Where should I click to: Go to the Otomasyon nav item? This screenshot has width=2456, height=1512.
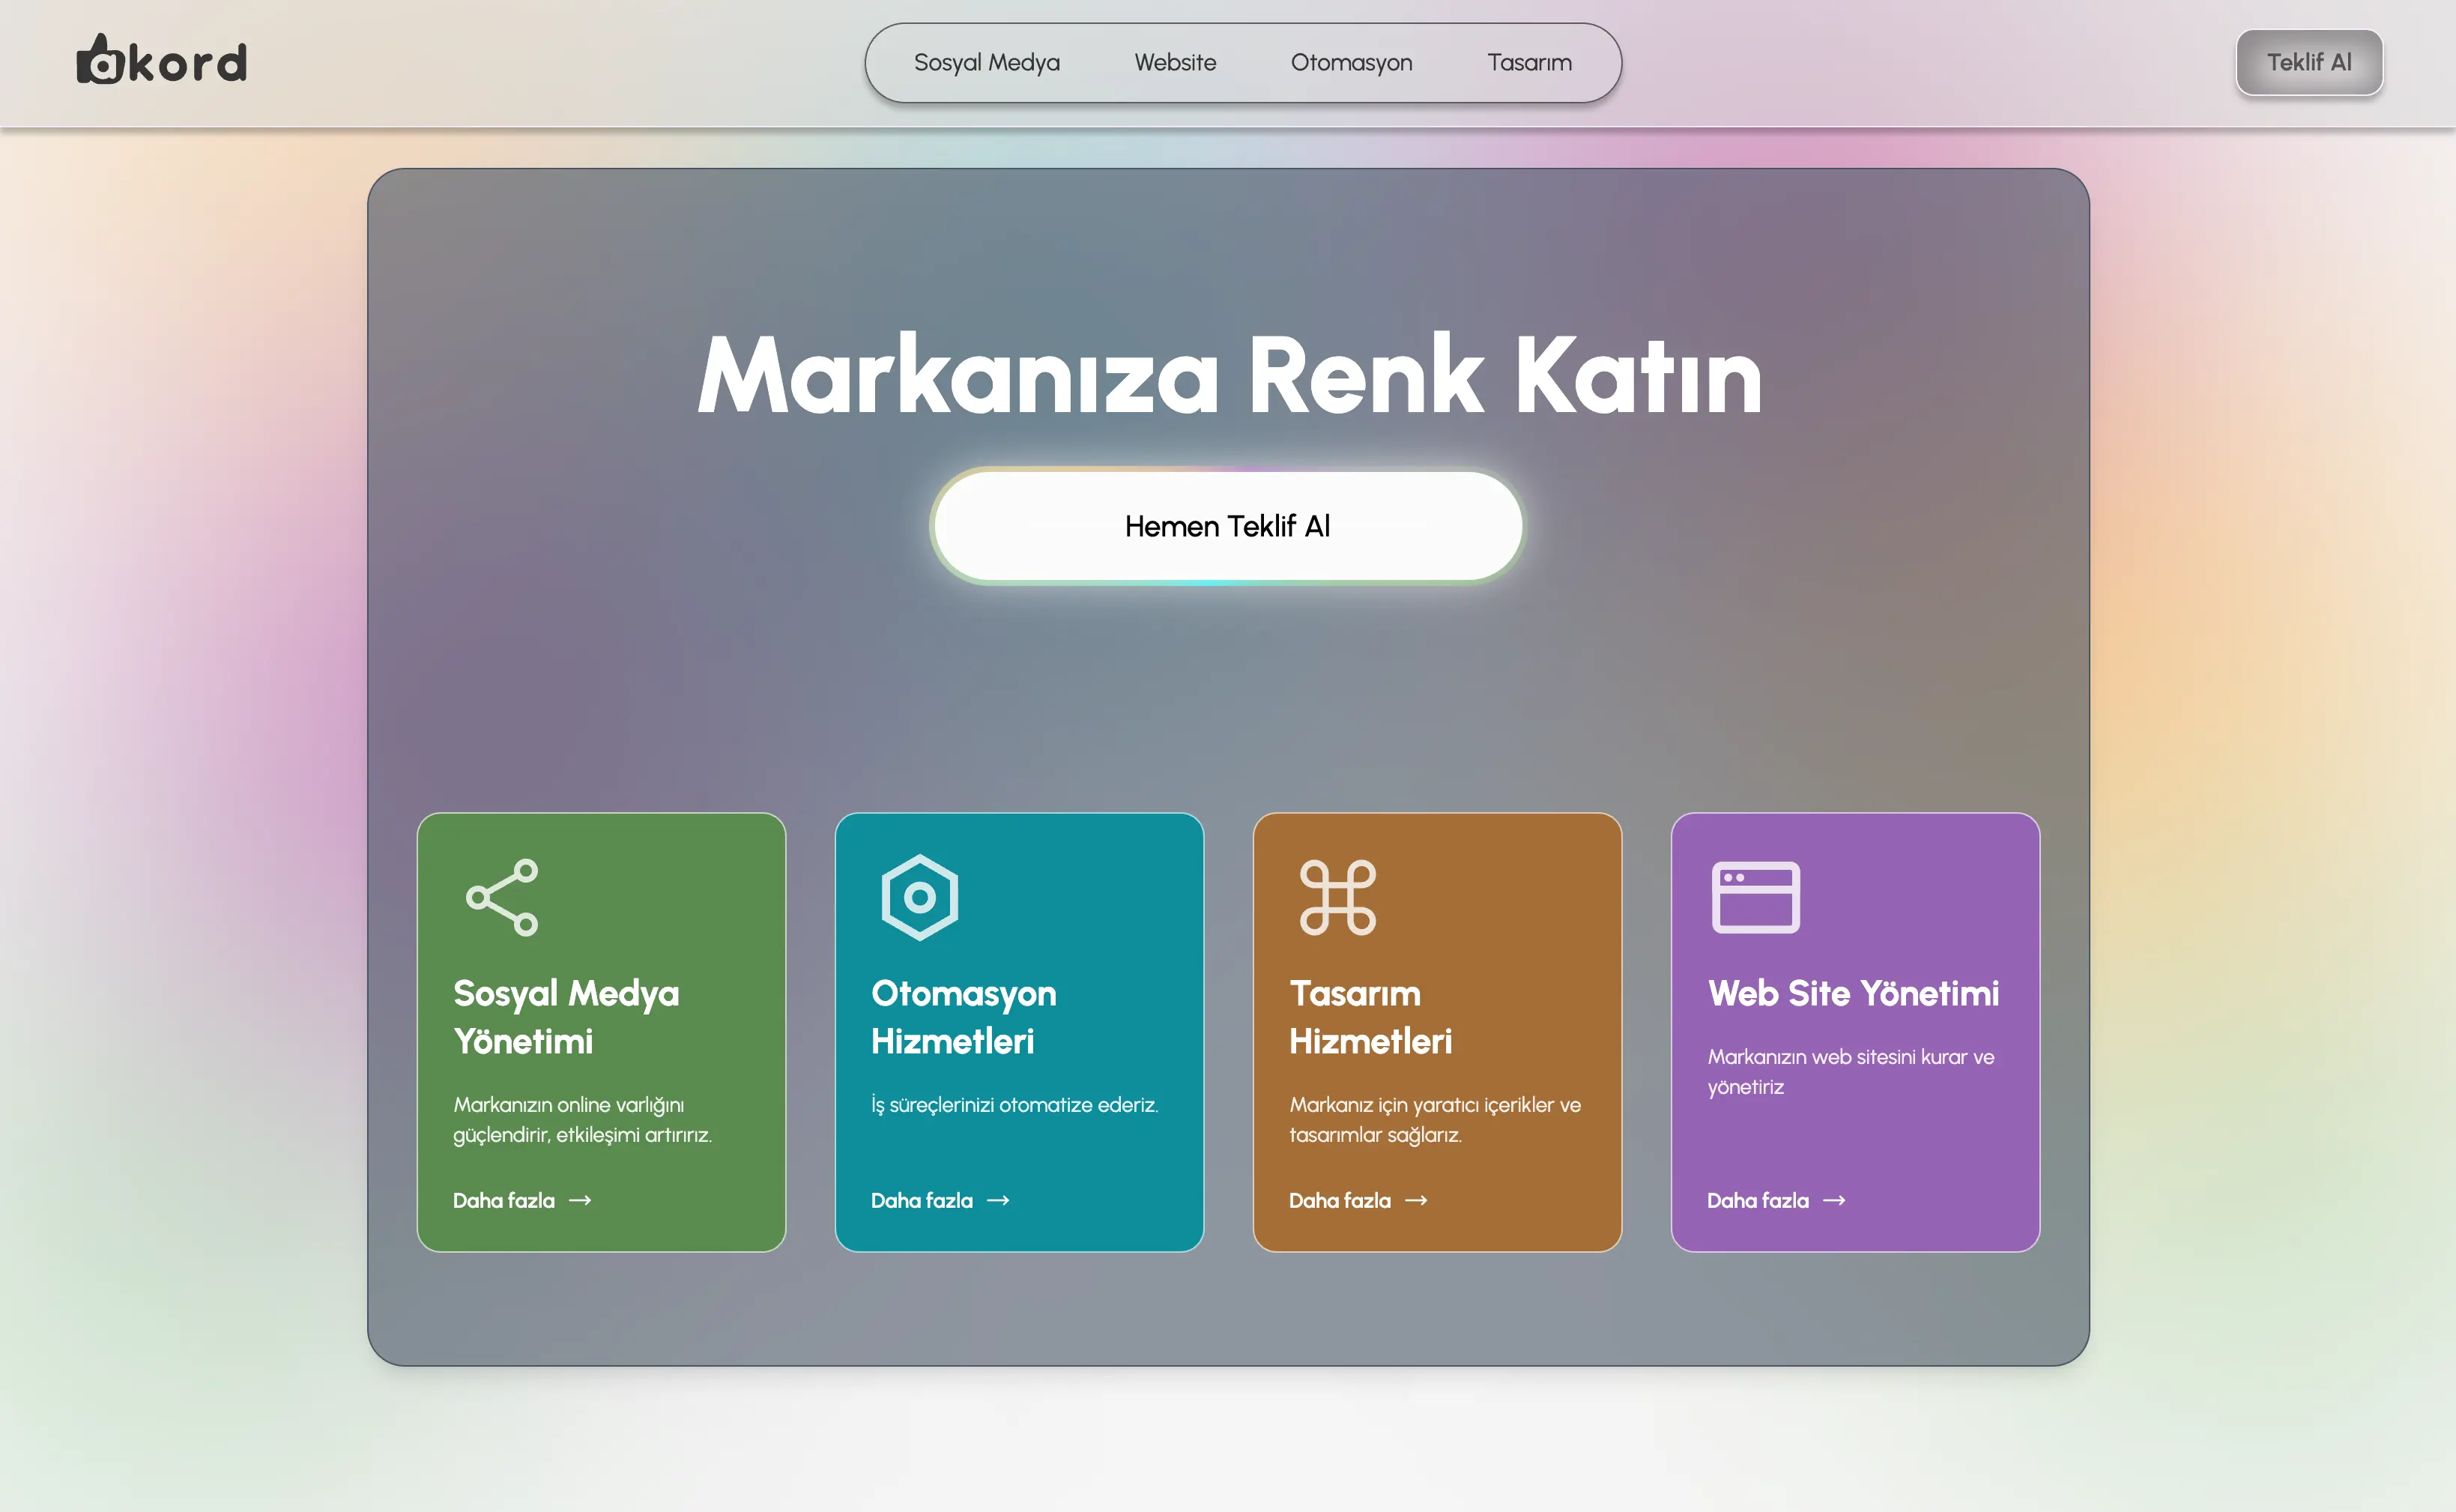pos(1351,62)
